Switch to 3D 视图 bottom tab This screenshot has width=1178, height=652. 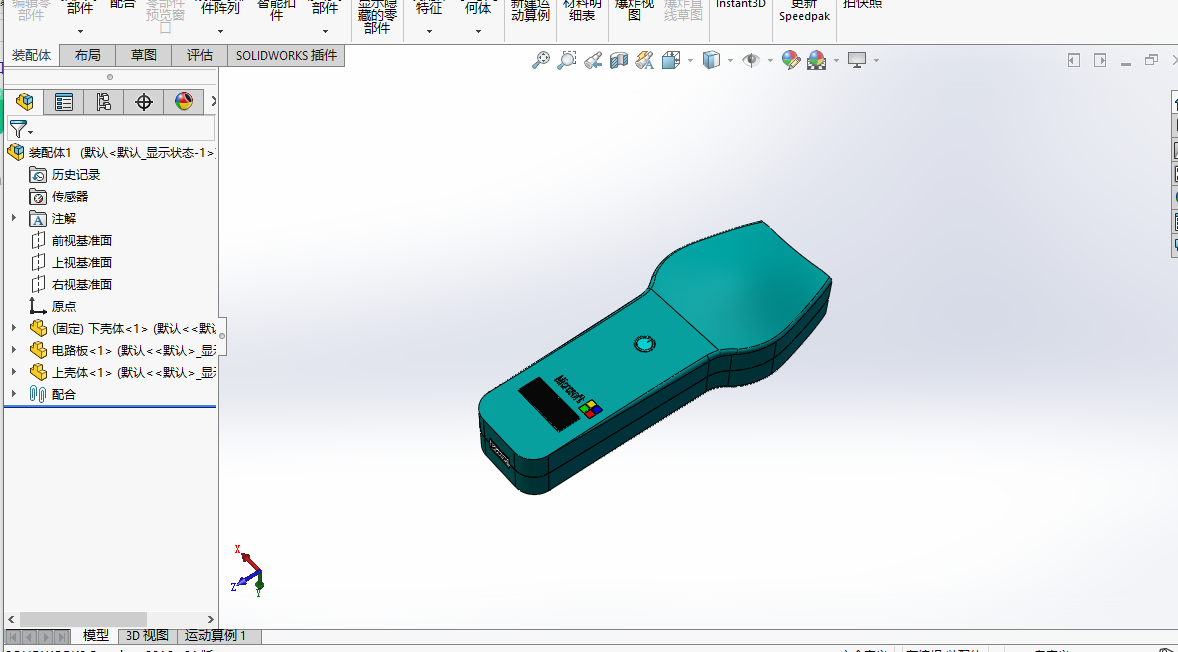tap(147, 635)
